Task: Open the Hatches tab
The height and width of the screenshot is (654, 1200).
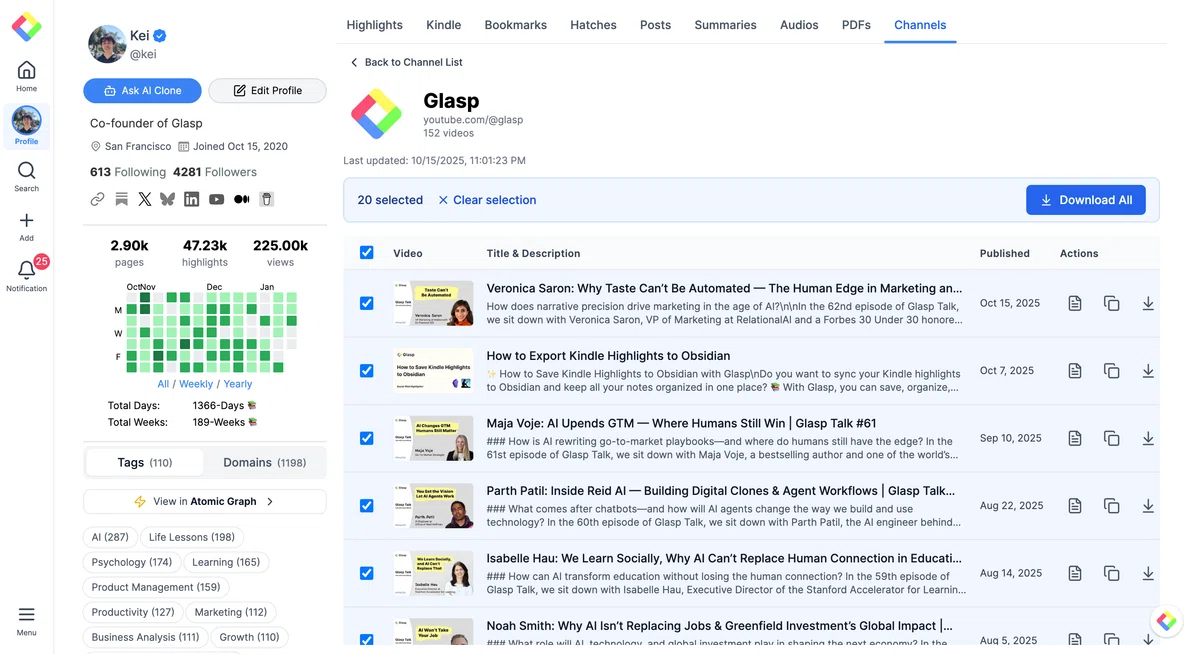Action: point(594,25)
